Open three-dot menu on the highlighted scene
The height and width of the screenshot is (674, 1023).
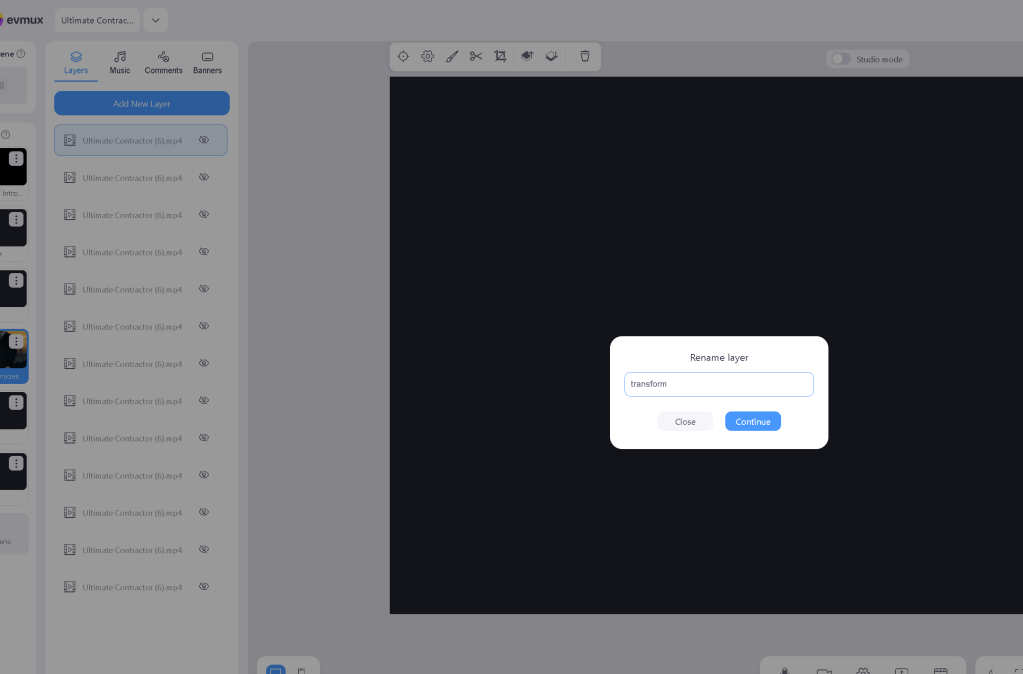tap(16, 341)
